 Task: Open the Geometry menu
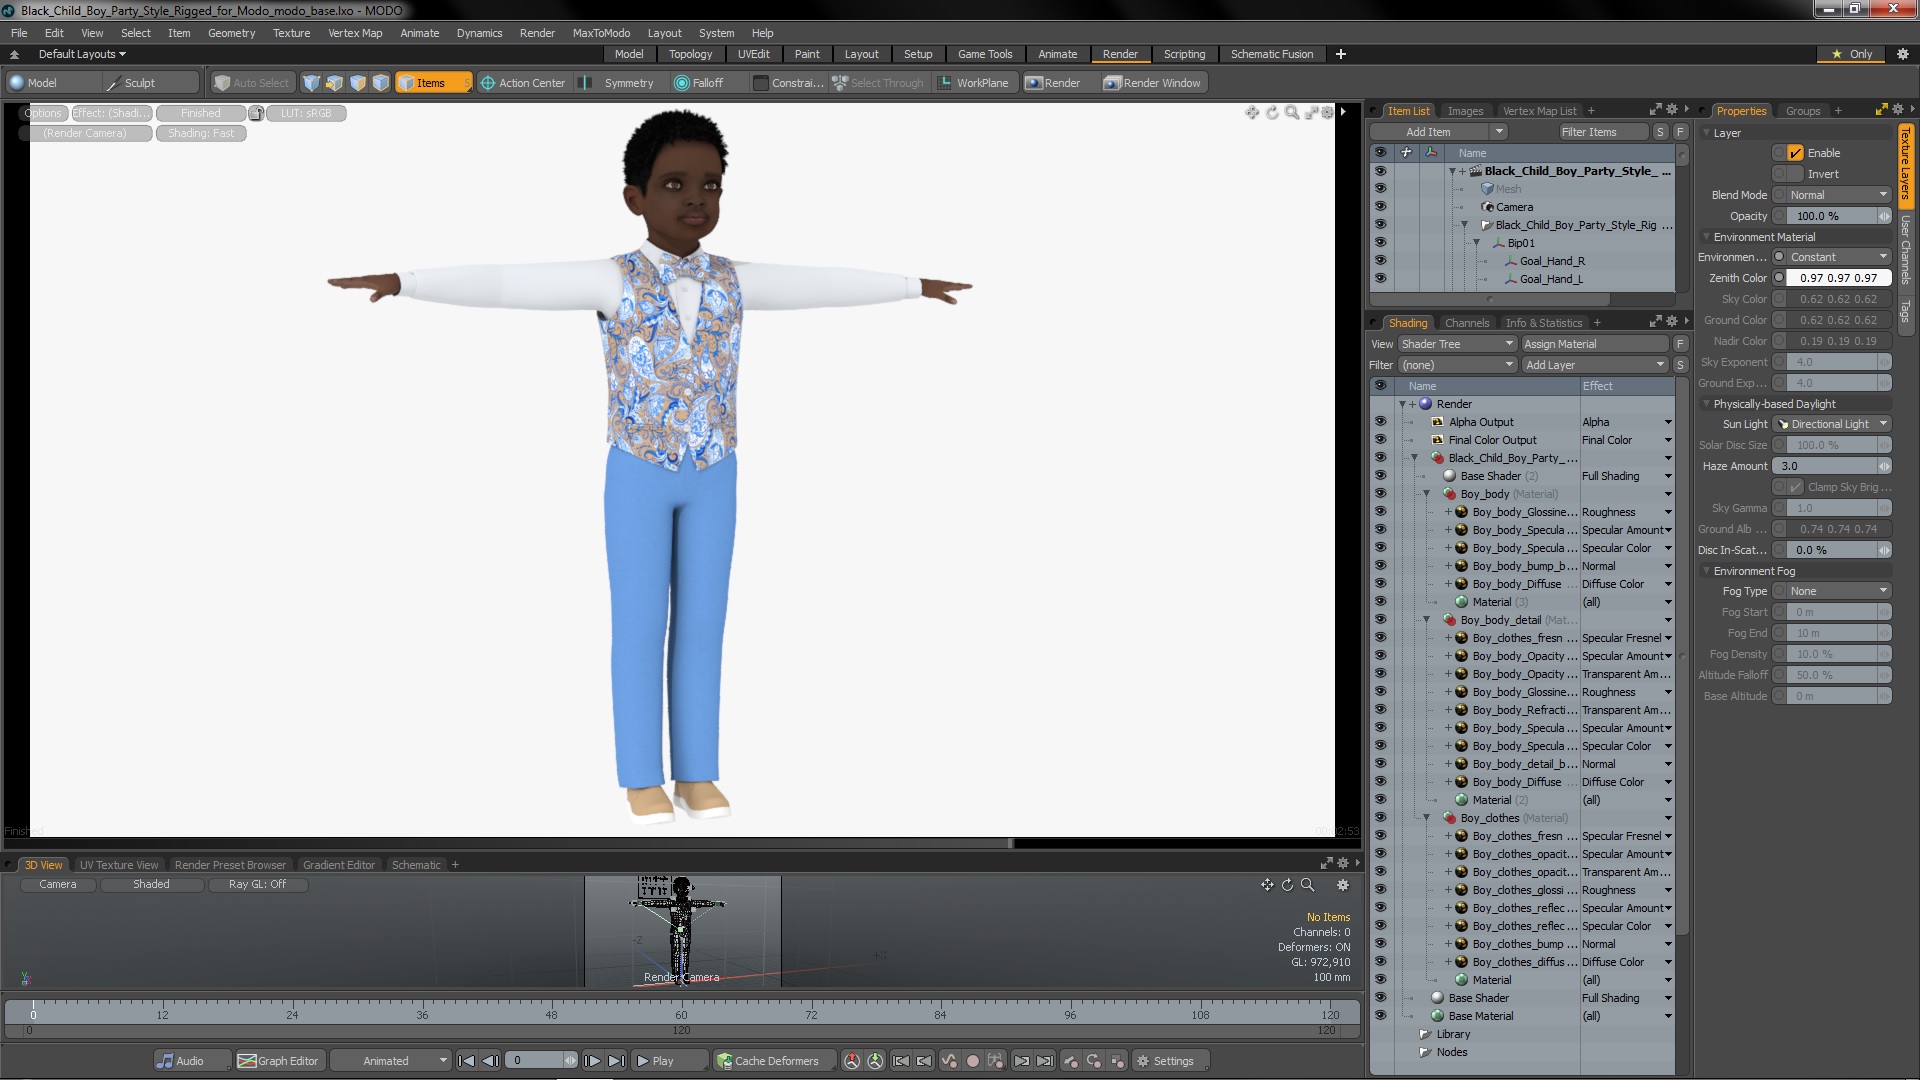tap(231, 33)
